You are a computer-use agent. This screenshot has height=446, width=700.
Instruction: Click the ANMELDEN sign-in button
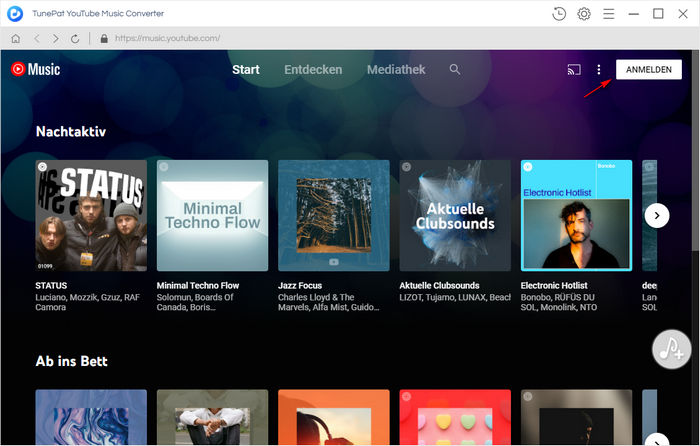coord(649,70)
